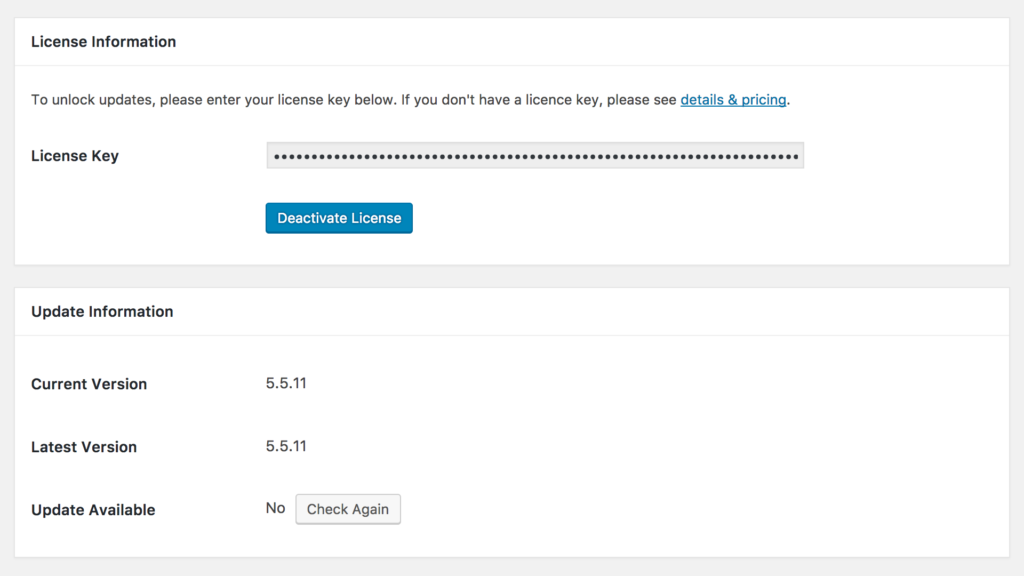Viewport: 1024px width, 576px height.
Task: Click the Deactivate License button
Action: click(x=339, y=218)
